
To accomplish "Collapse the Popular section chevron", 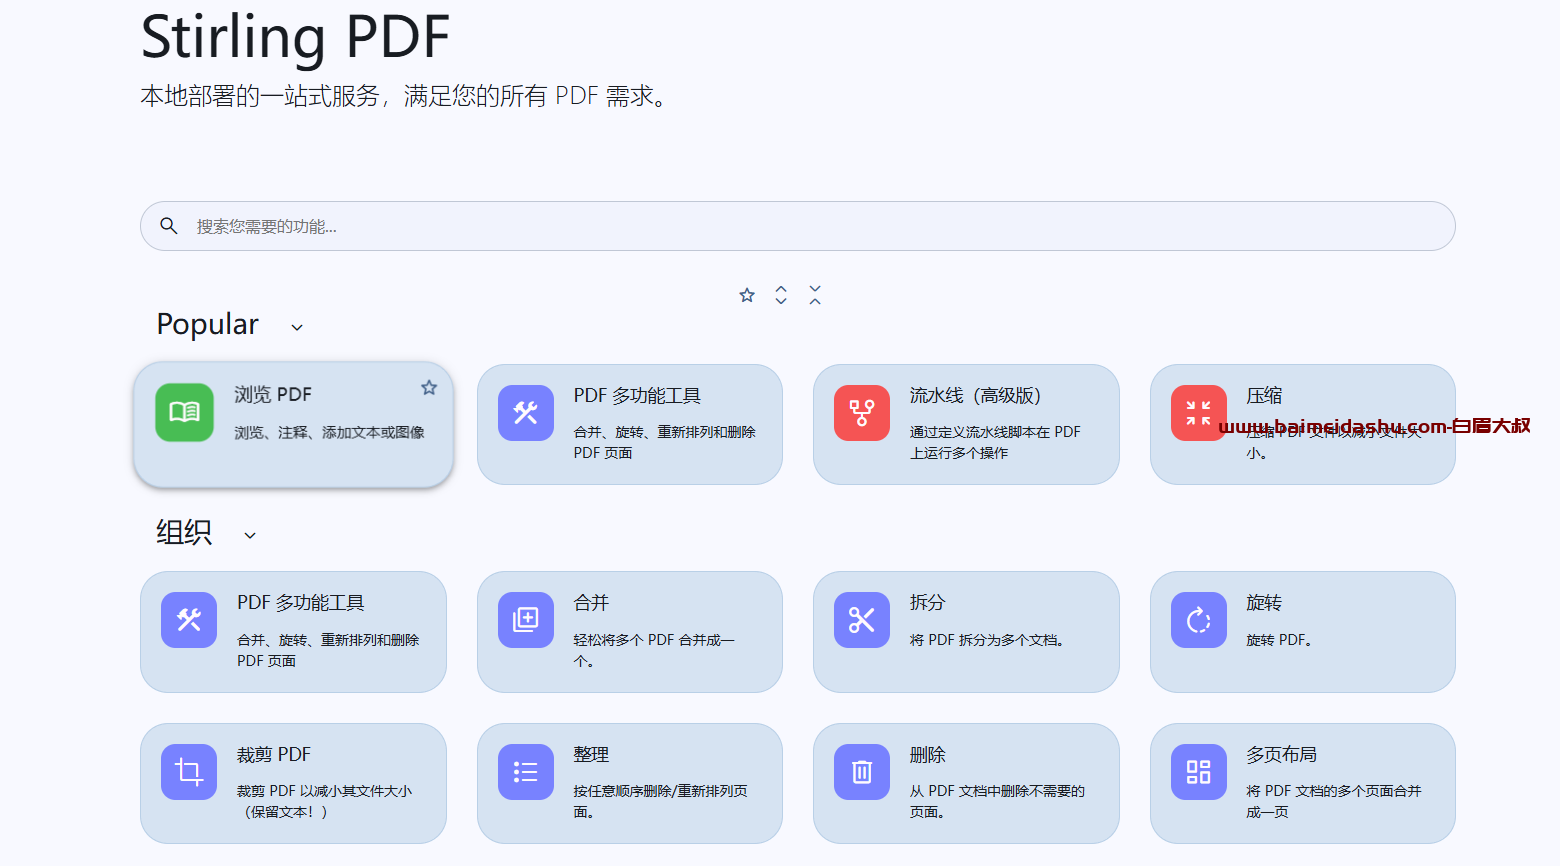I will coord(297,327).
